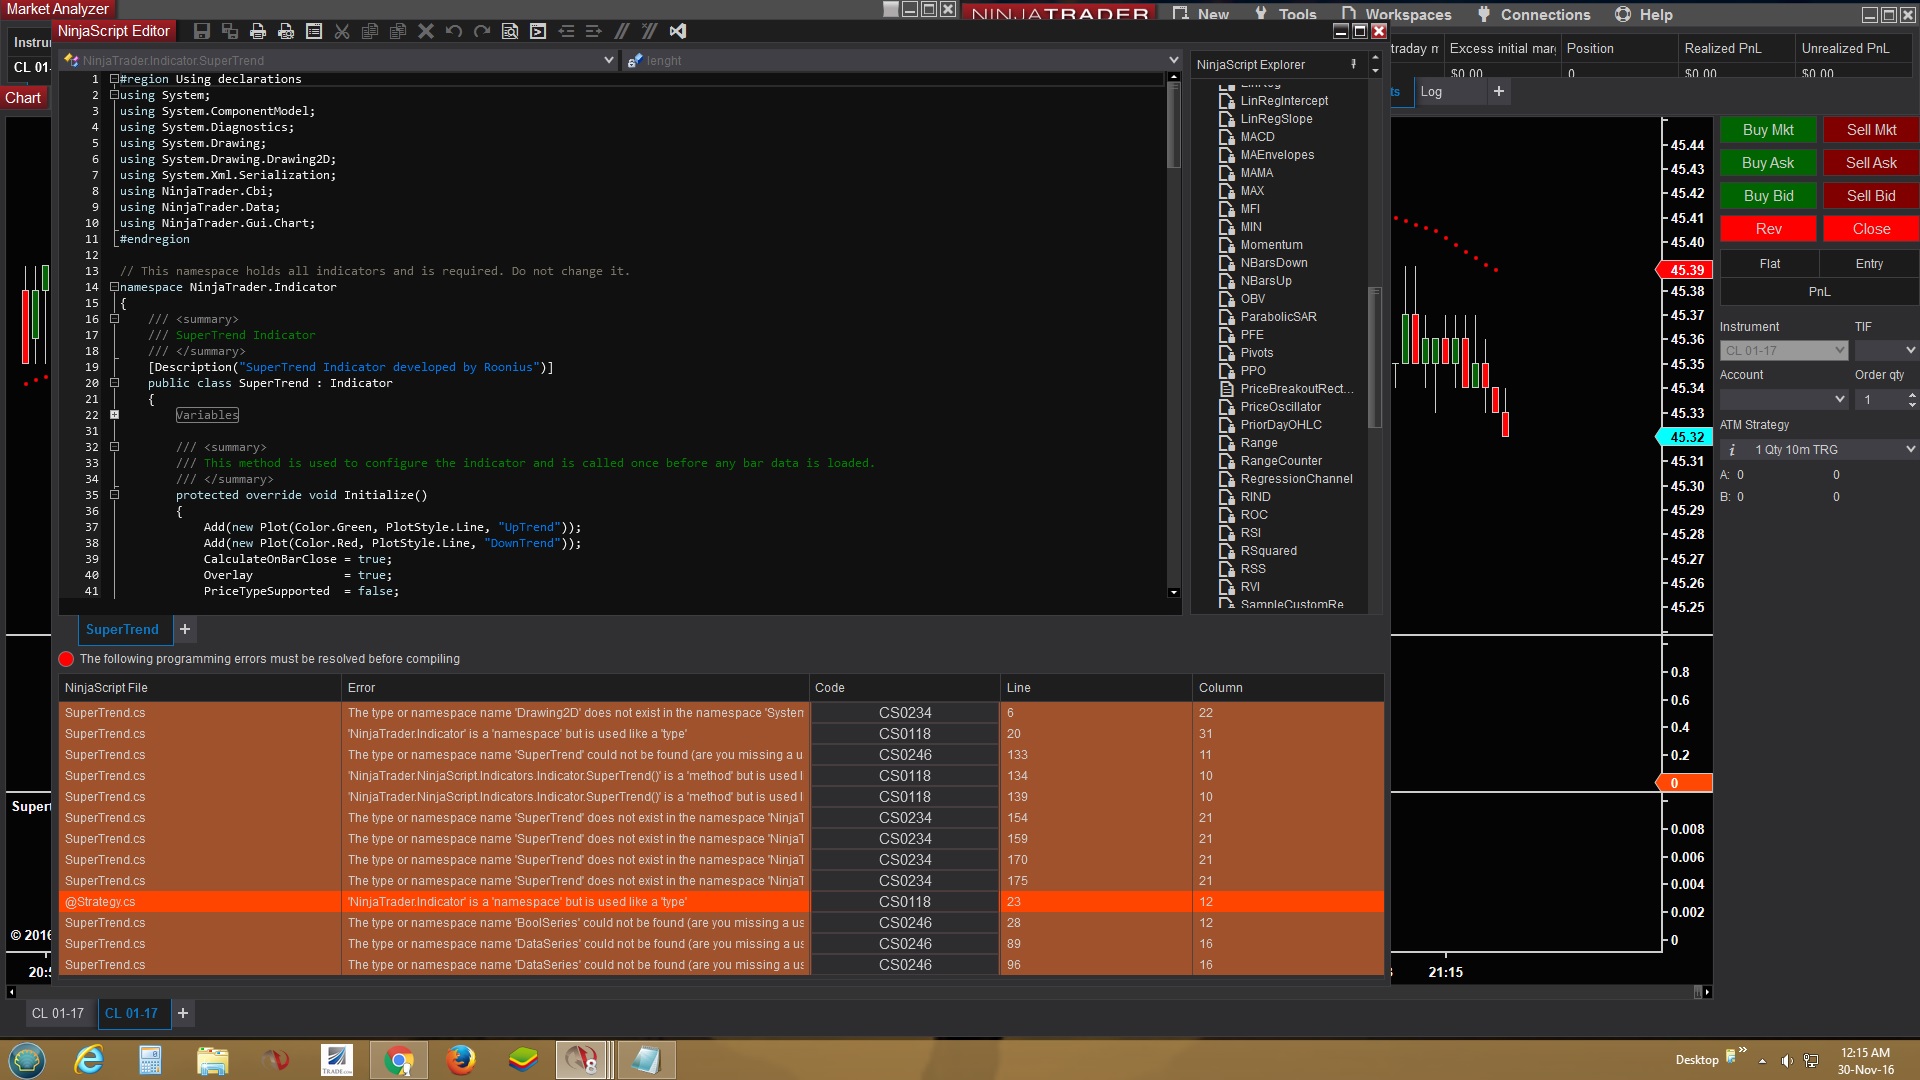Compile the script with the compile icon
The image size is (1920, 1080).
tap(538, 31)
